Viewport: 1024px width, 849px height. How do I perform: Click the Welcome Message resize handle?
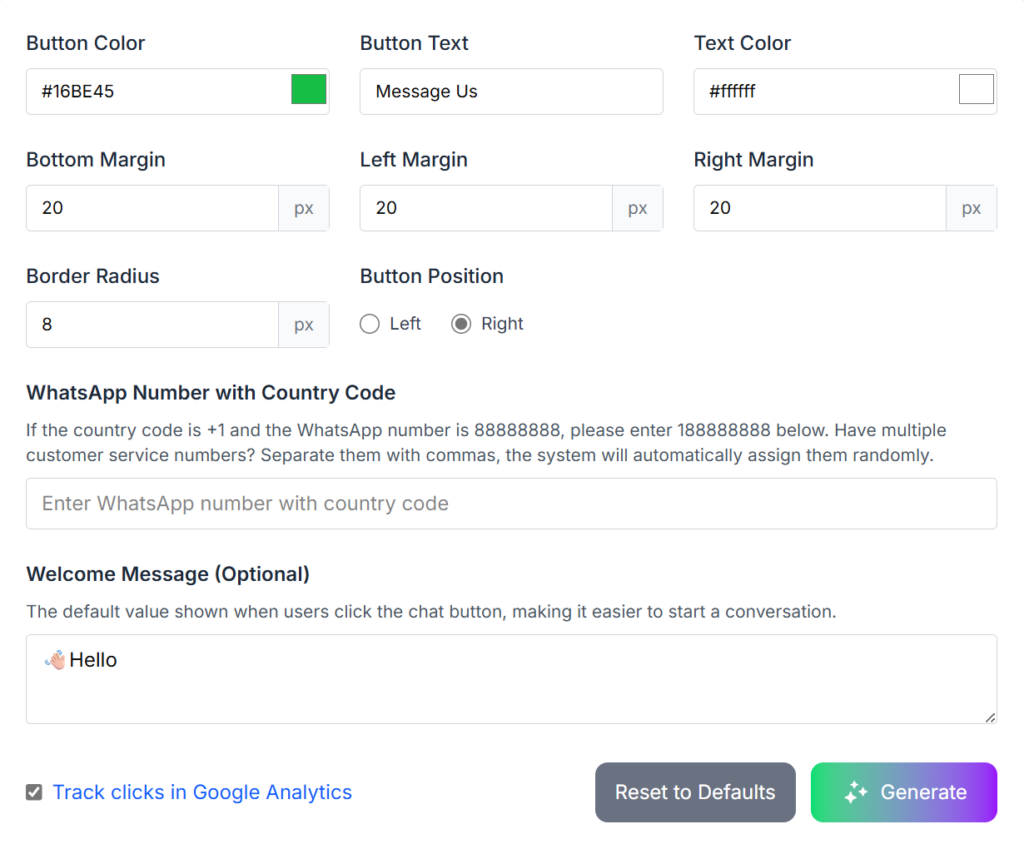[x=991, y=718]
